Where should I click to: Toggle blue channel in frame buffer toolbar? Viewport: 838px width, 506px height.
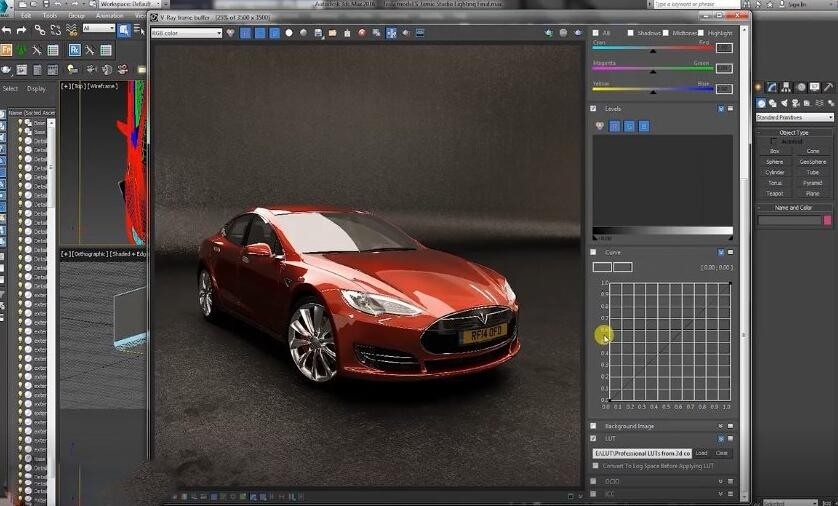pyautogui.click(x=274, y=33)
